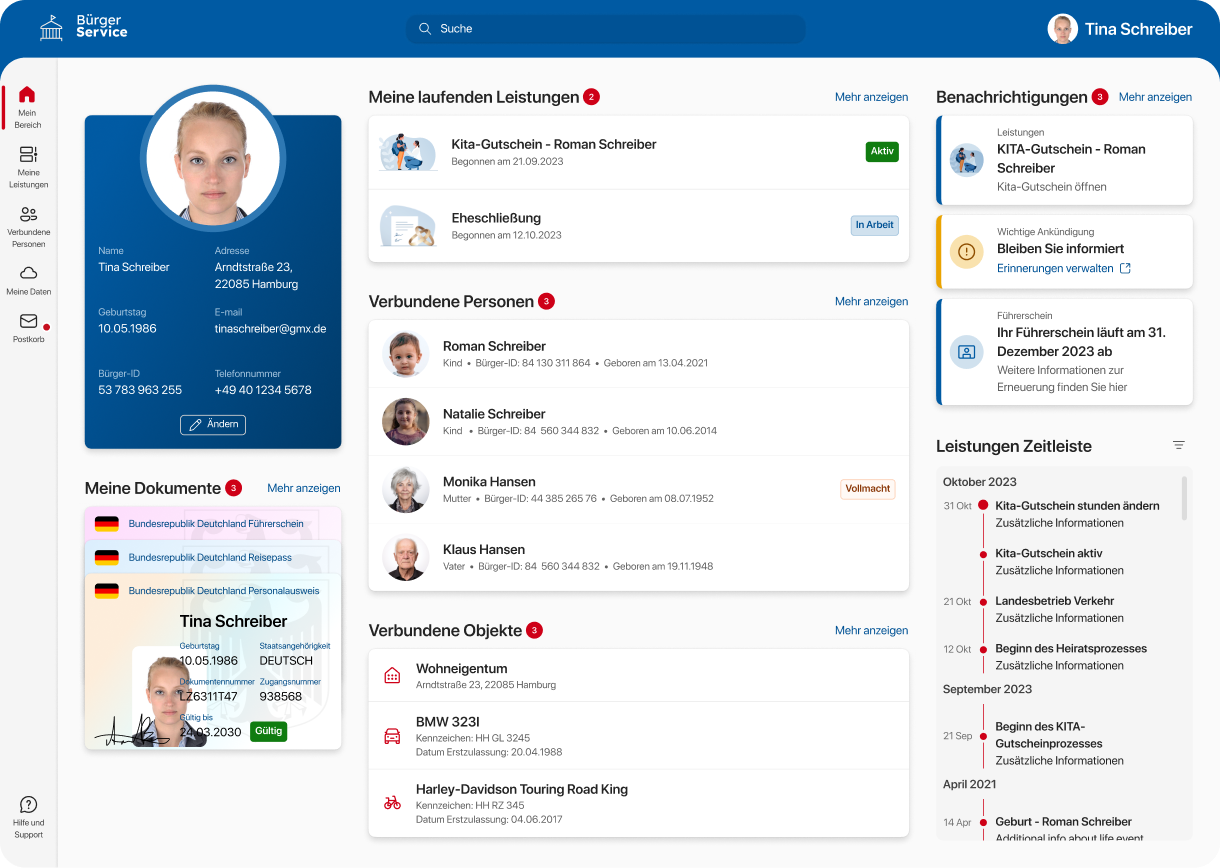Viewport: 1220px width, 868px height.
Task: Open Kita-Gutschein - Roman Schreiber service title
Action: pos(554,144)
